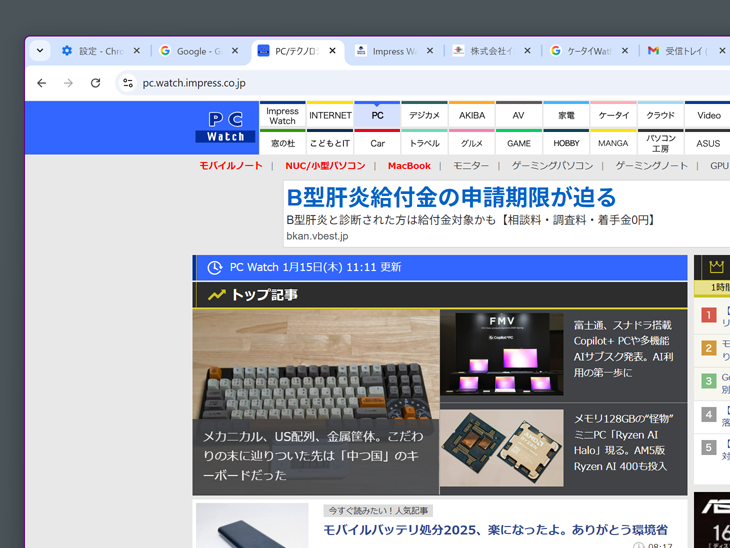Viewport: 730px width, 548px height.
Task: Open the モバイルノート category link
Action: click(x=231, y=166)
